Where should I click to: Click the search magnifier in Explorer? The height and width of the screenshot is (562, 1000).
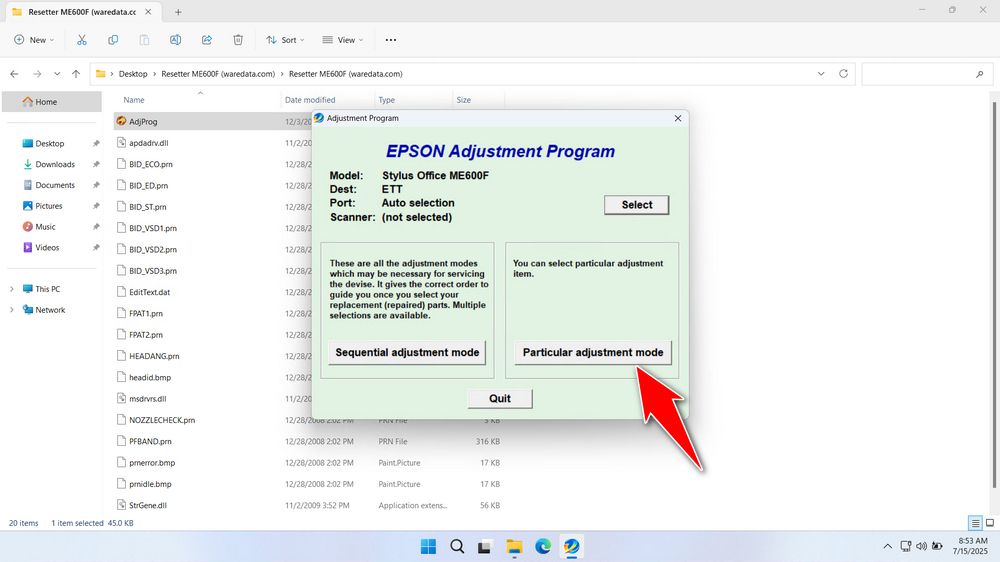tap(980, 74)
